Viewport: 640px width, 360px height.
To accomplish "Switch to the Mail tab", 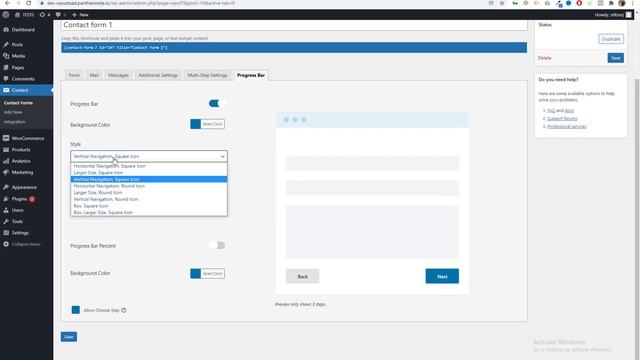I will pos(94,75).
